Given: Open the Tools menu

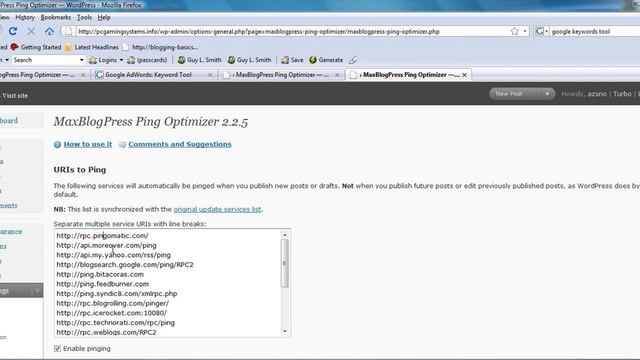Looking at the screenshot, I should 84,18.
